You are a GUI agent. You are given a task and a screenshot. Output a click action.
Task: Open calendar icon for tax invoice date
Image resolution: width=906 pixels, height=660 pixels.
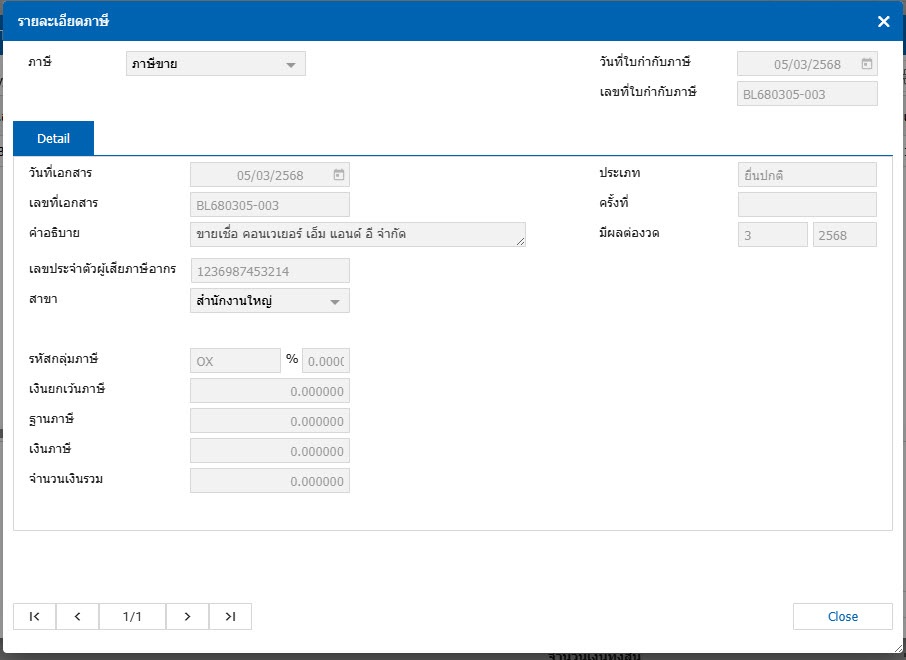point(866,65)
